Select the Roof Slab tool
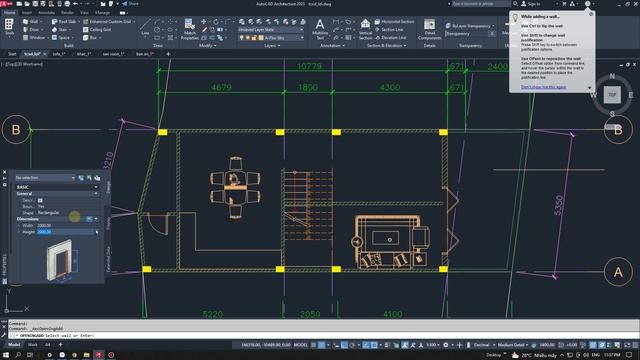Image resolution: width=640 pixels, height=360 pixels. (x=64, y=21)
